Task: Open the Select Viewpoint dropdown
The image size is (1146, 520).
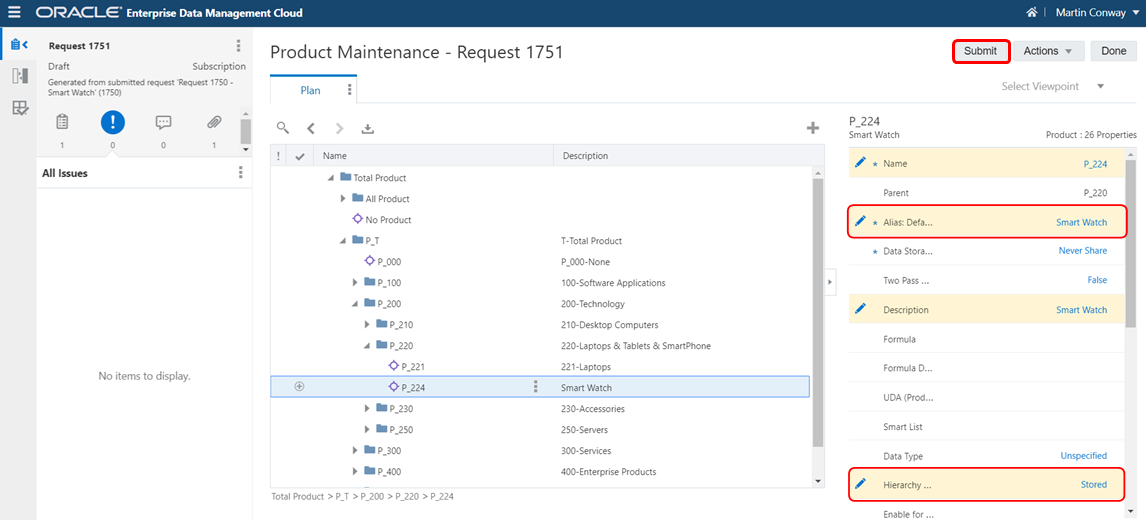Action: click(x=1052, y=86)
